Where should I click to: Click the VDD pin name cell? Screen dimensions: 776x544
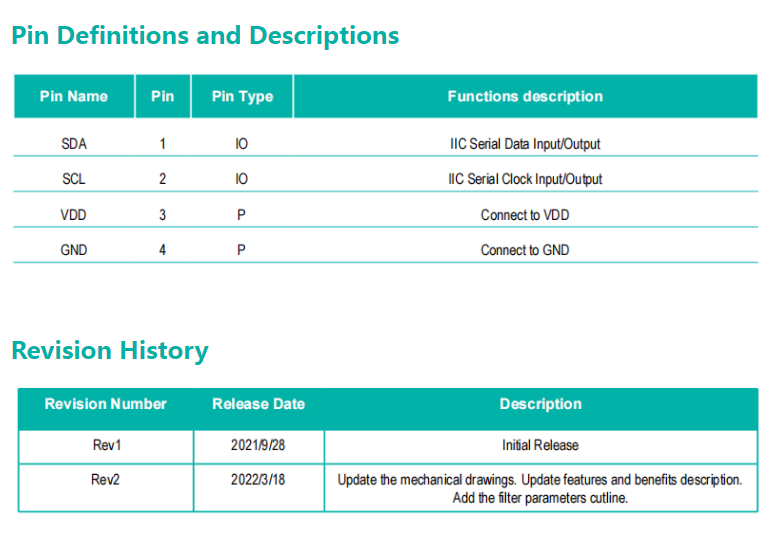click(x=74, y=215)
